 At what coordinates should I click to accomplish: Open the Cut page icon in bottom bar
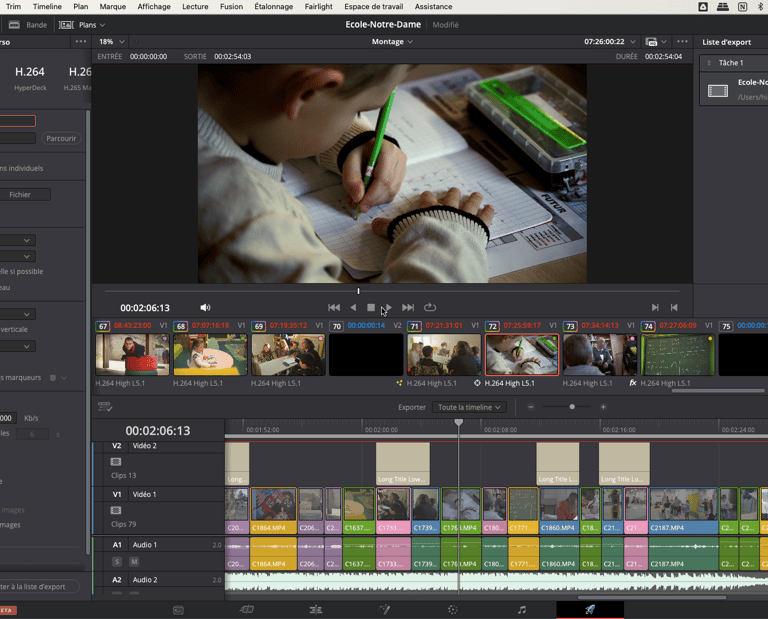pos(247,610)
